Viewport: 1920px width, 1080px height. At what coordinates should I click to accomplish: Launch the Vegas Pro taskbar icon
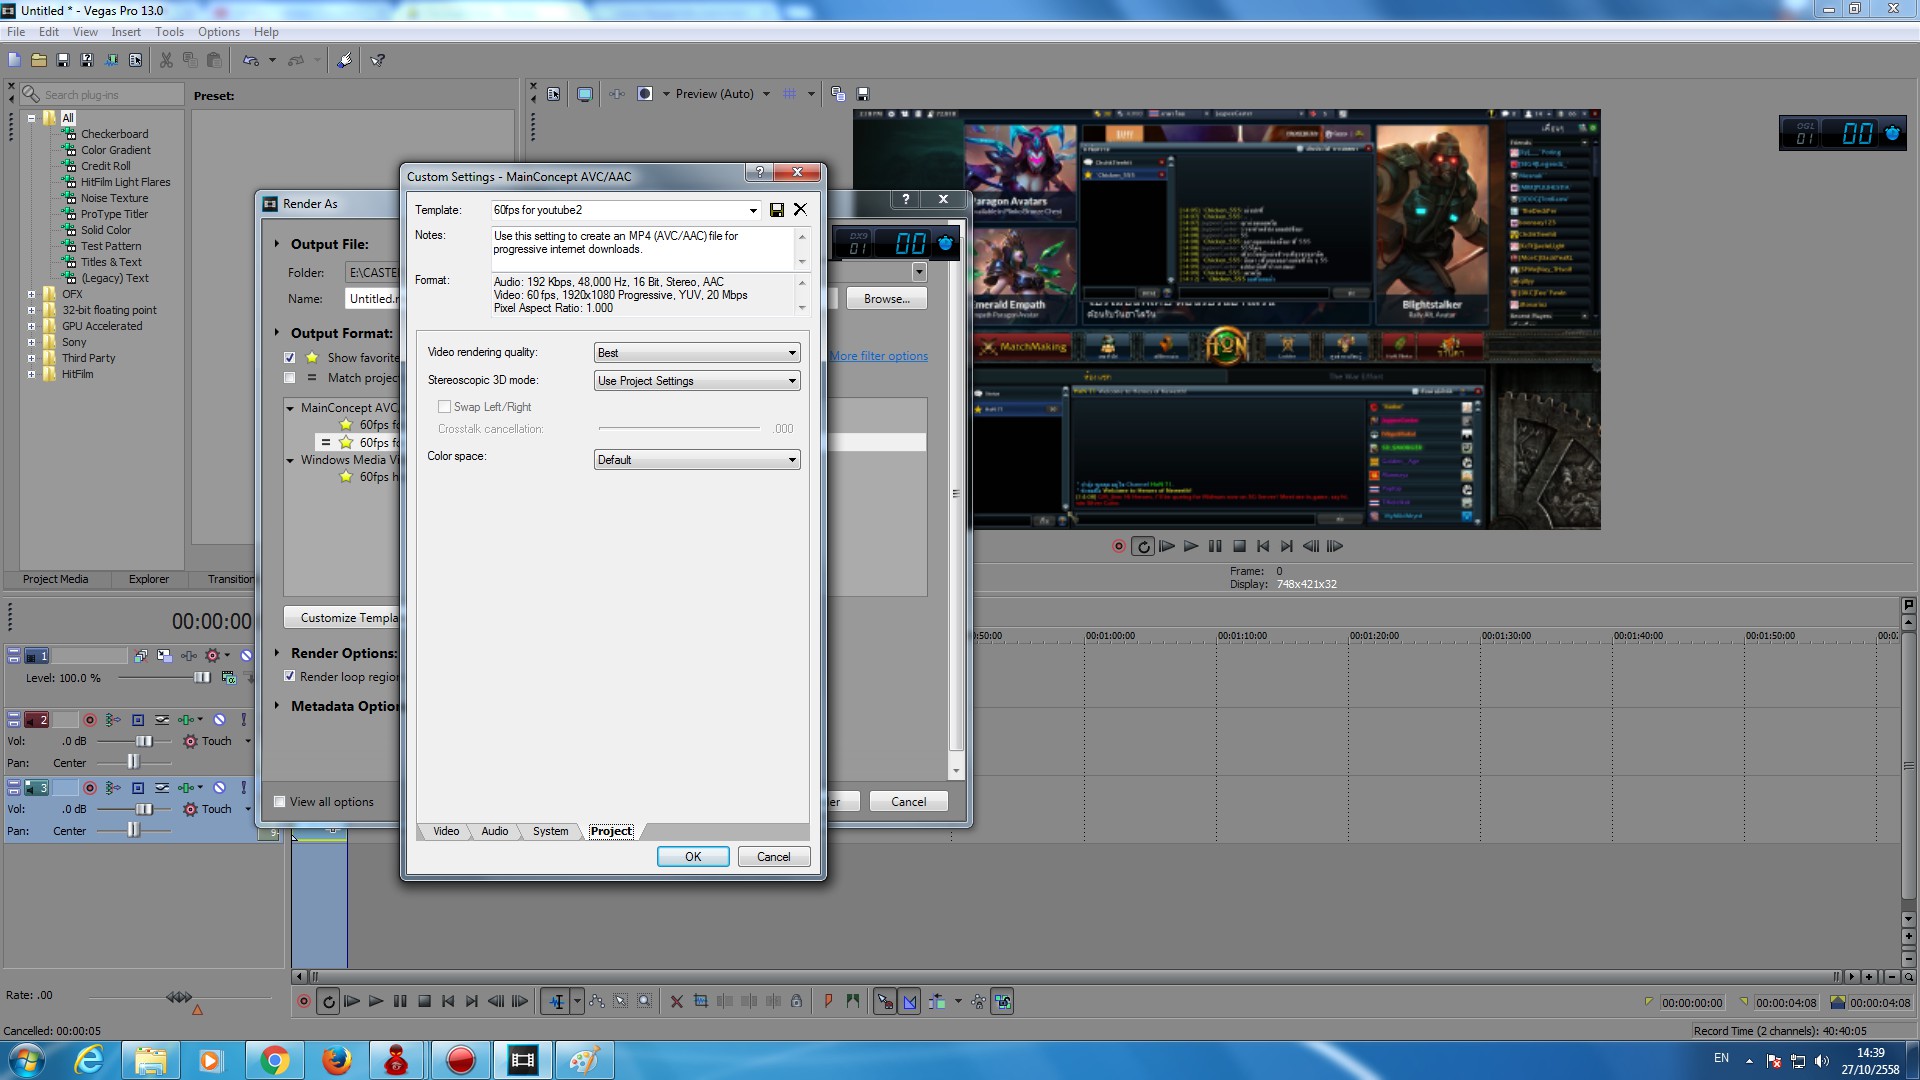[522, 1060]
